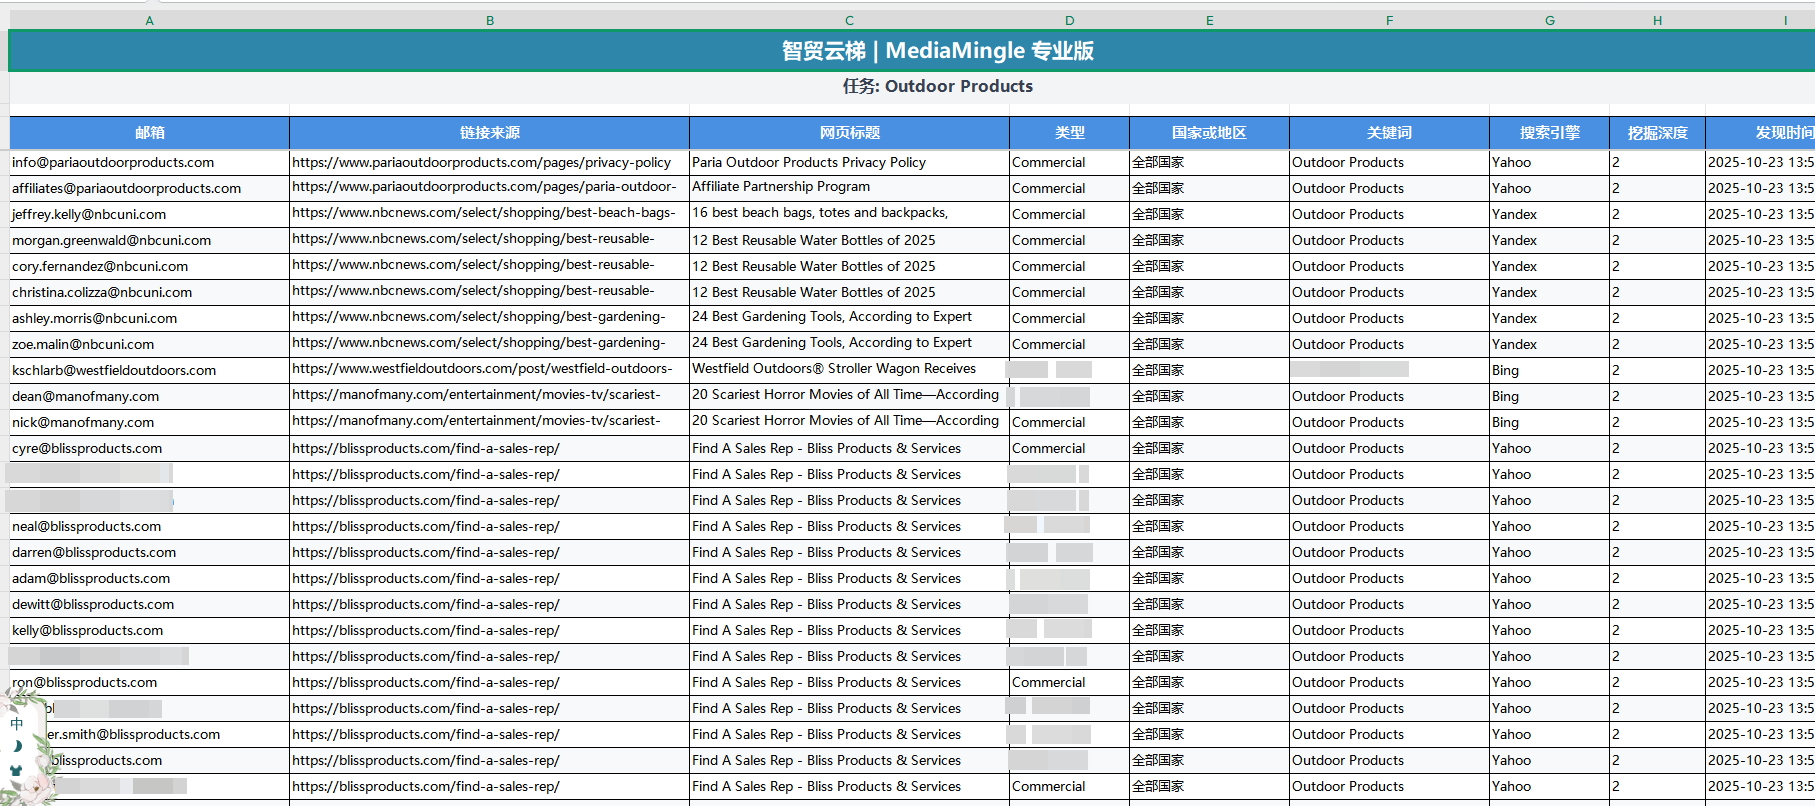Click the westfieldoutdoors.com post URL cell
1815x806 pixels.
pyautogui.click(x=490, y=370)
